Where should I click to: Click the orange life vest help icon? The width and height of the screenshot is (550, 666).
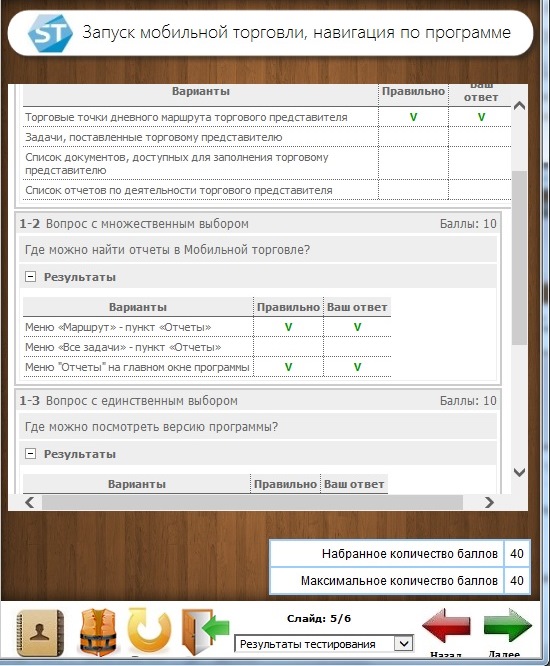pyautogui.click(x=98, y=632)
